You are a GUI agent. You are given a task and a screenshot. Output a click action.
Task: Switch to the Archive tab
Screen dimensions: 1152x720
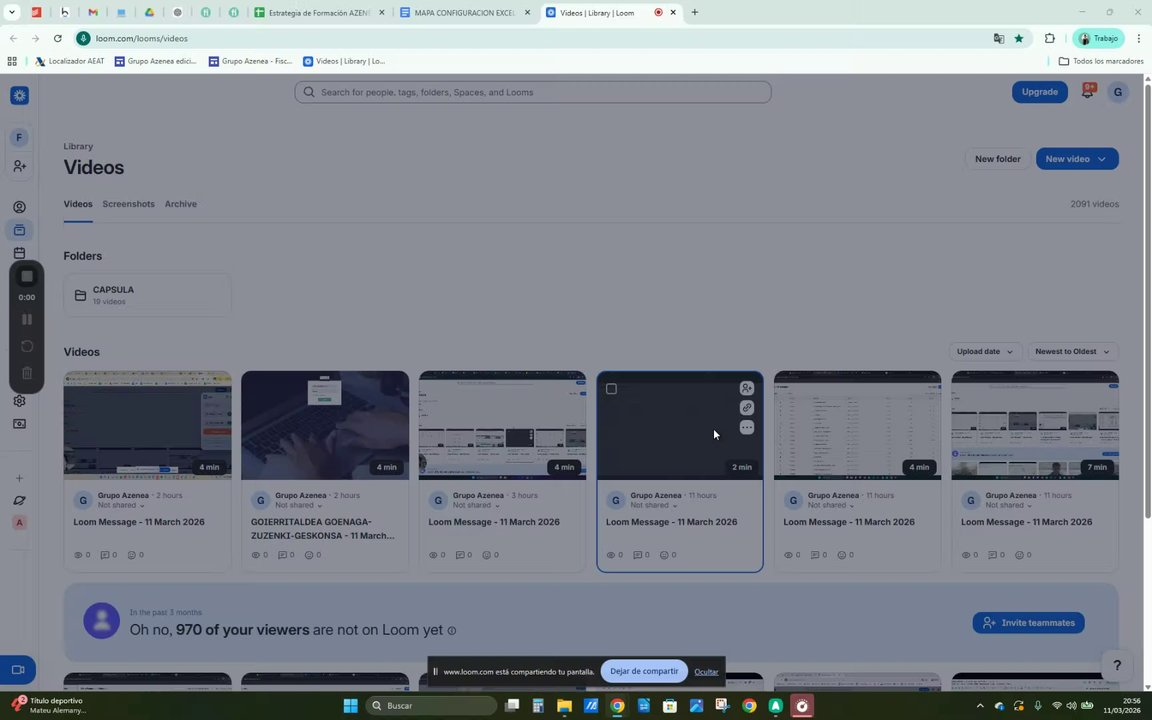181,204
